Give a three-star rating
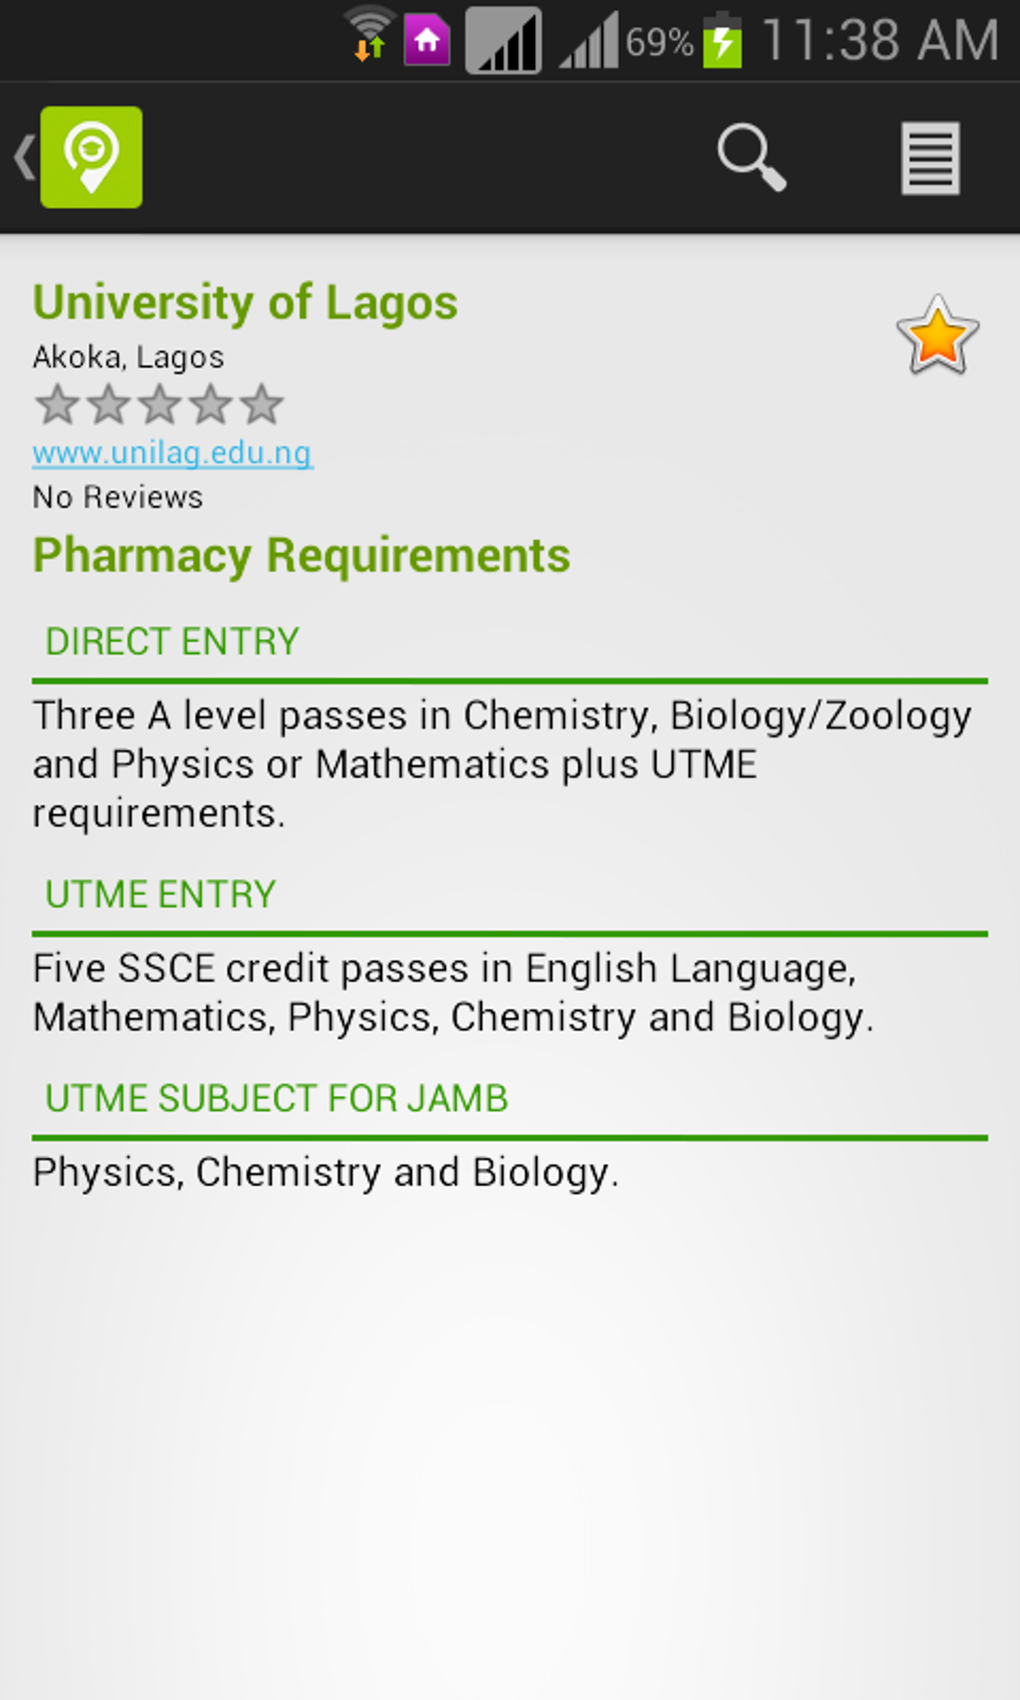This screenshot has width=1020, height=1700. 159,405
